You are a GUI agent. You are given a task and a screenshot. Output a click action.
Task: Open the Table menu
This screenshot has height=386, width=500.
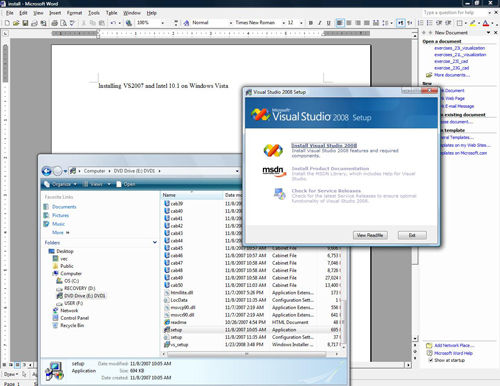[111, 13]
